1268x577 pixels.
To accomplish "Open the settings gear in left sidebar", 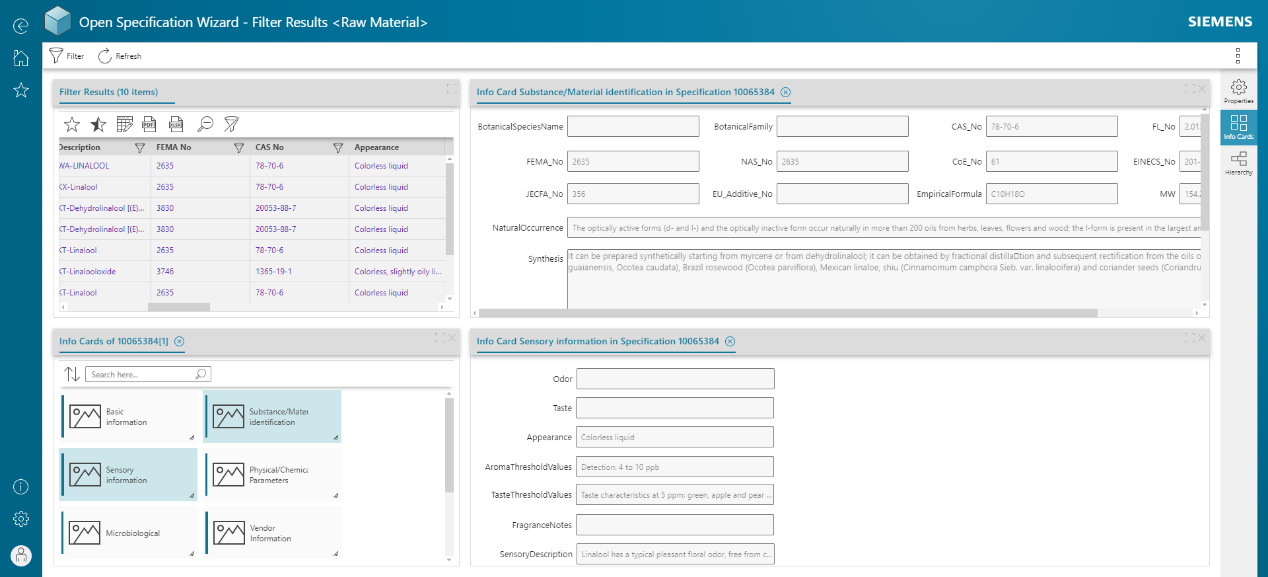I will [20, 519].
